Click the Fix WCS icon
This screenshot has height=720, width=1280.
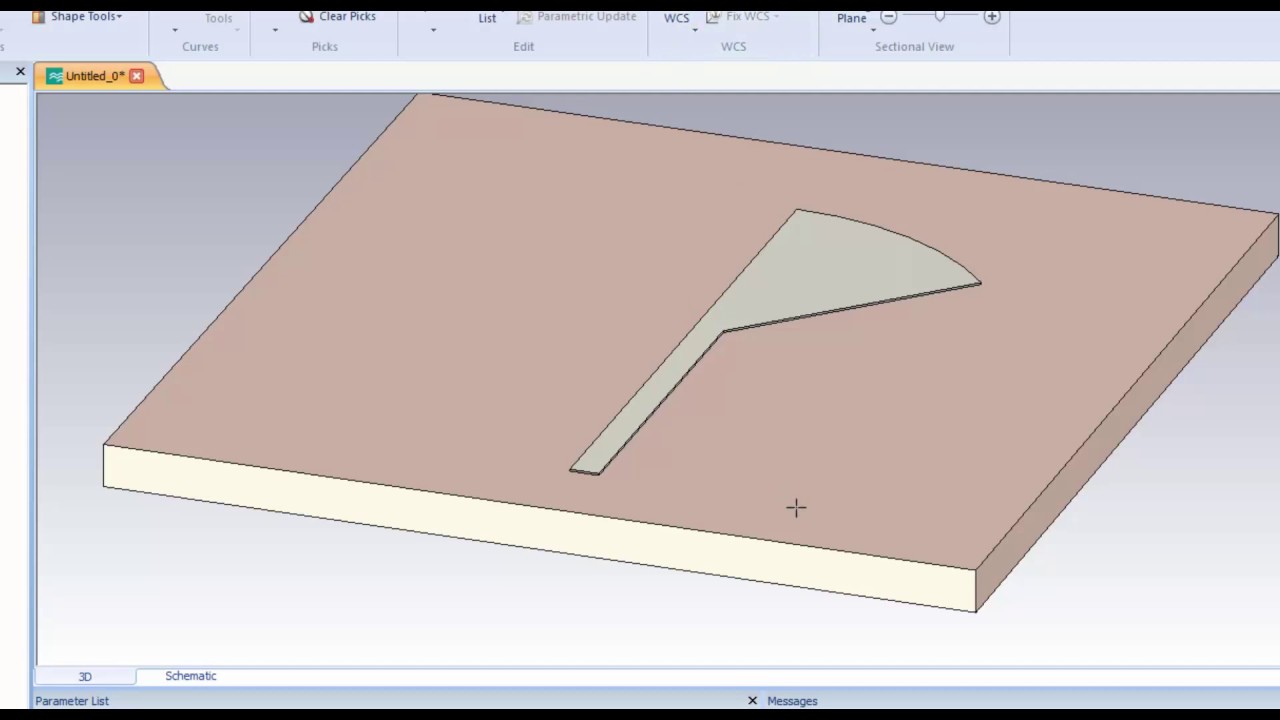coord(713,17)
